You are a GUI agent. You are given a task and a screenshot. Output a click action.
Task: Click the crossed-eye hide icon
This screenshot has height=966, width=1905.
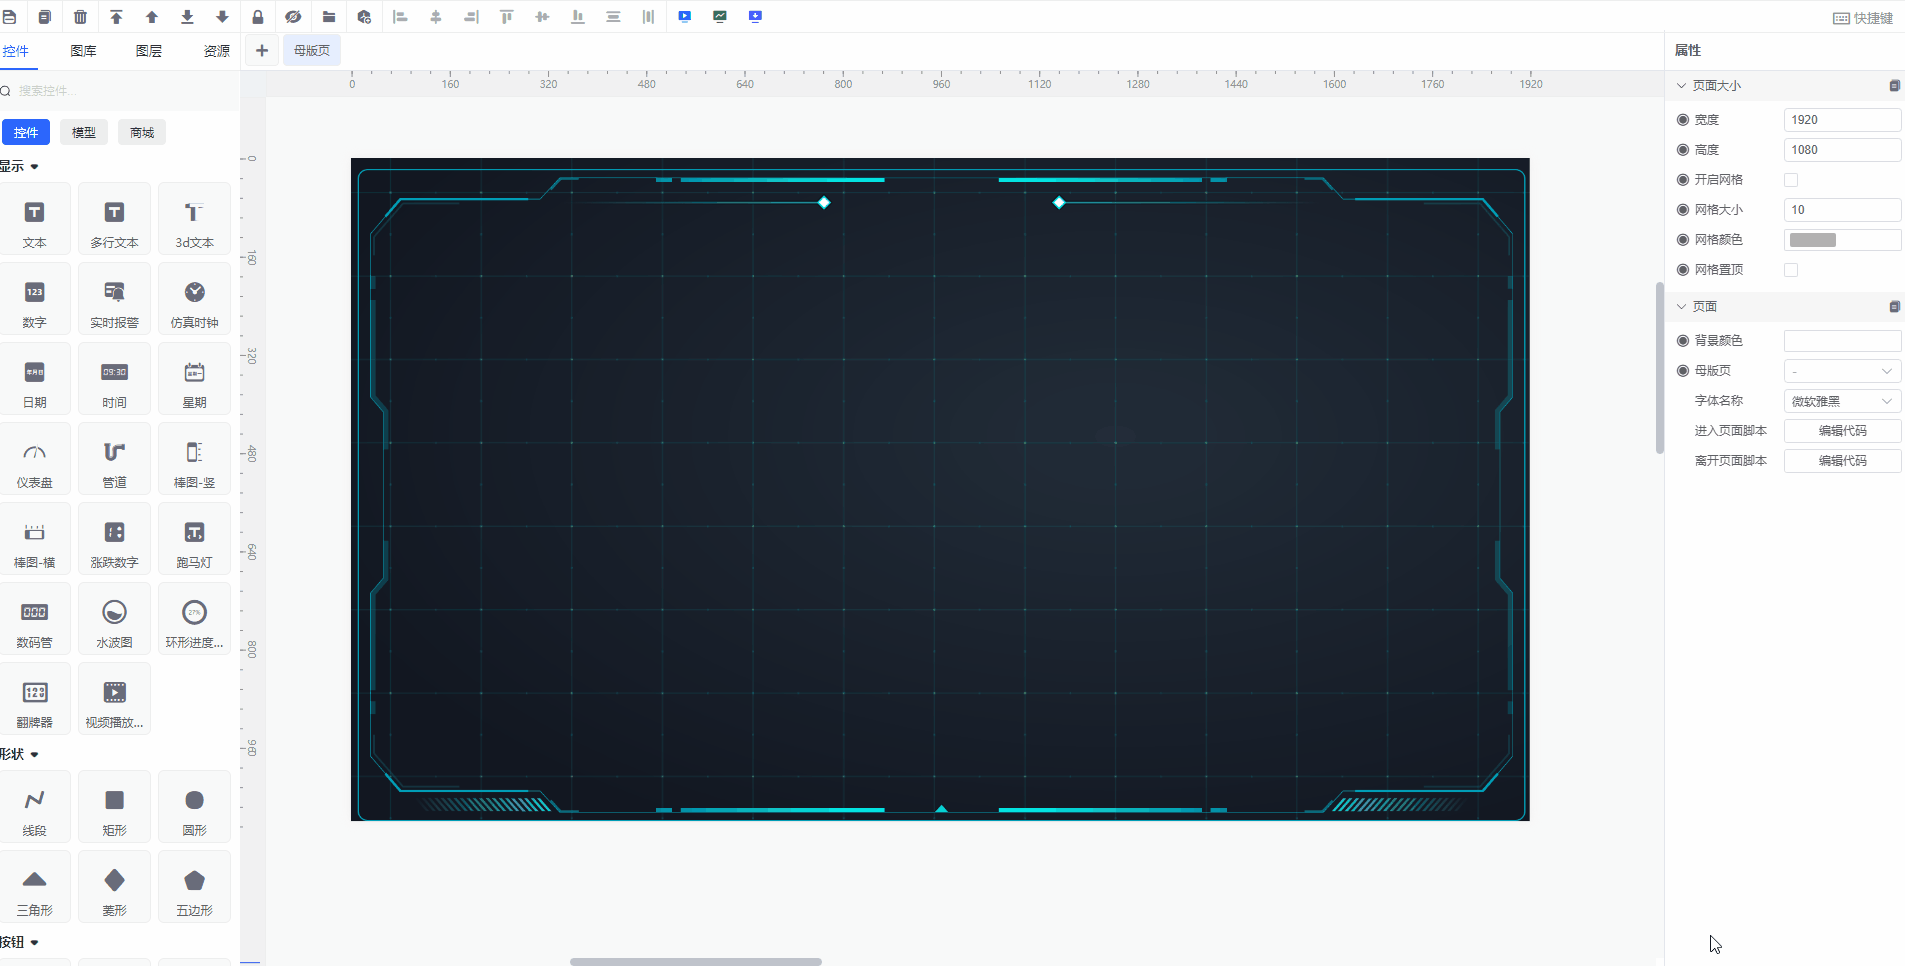coord(293,17)
